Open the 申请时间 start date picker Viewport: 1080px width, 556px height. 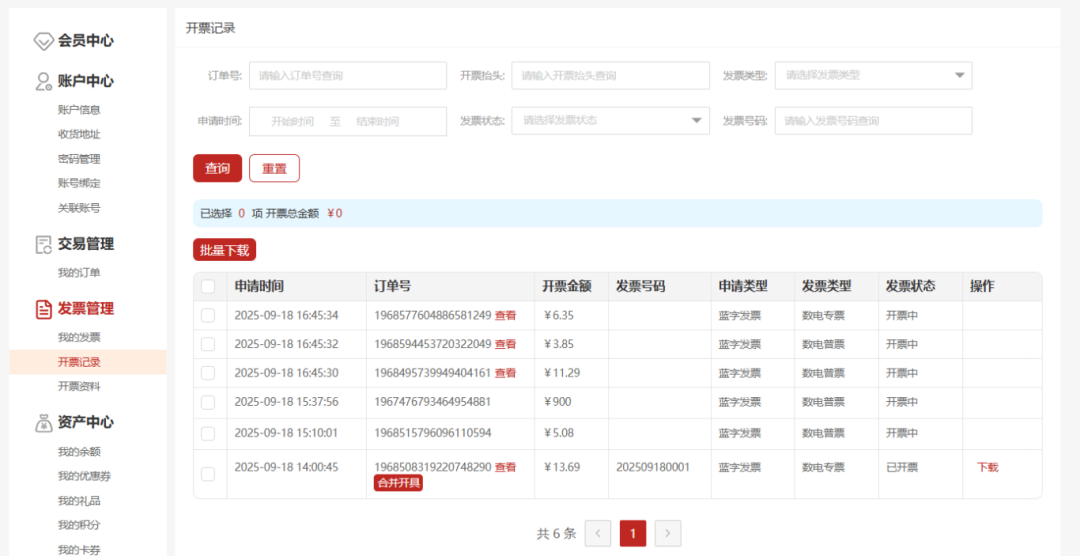click(294, 122)
